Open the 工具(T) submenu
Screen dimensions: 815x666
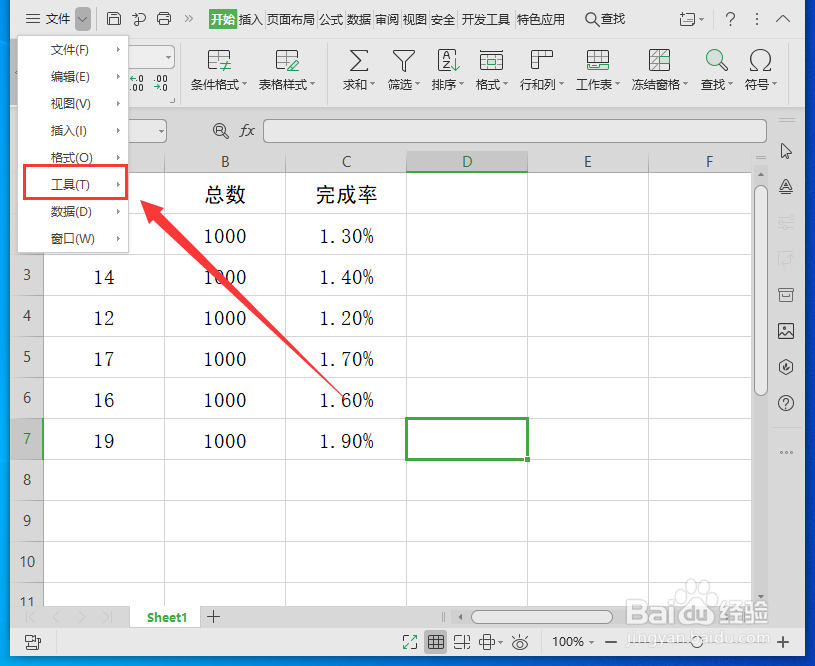[75, 184]
